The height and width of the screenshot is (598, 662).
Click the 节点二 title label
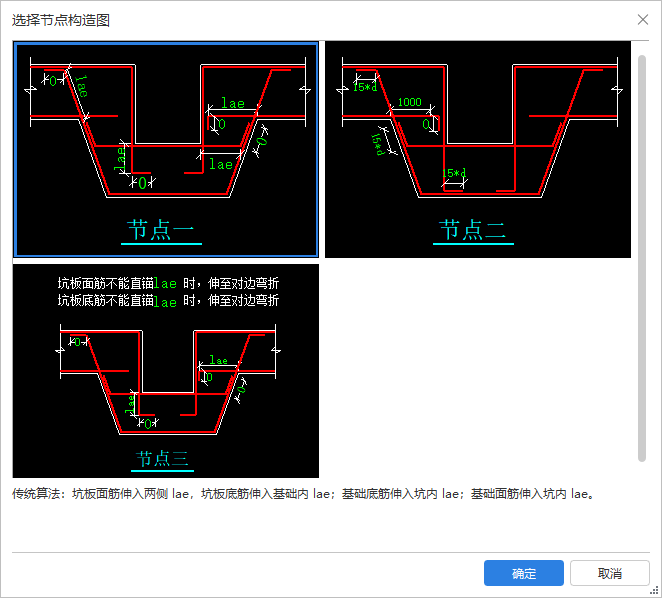tap(472, 231)
